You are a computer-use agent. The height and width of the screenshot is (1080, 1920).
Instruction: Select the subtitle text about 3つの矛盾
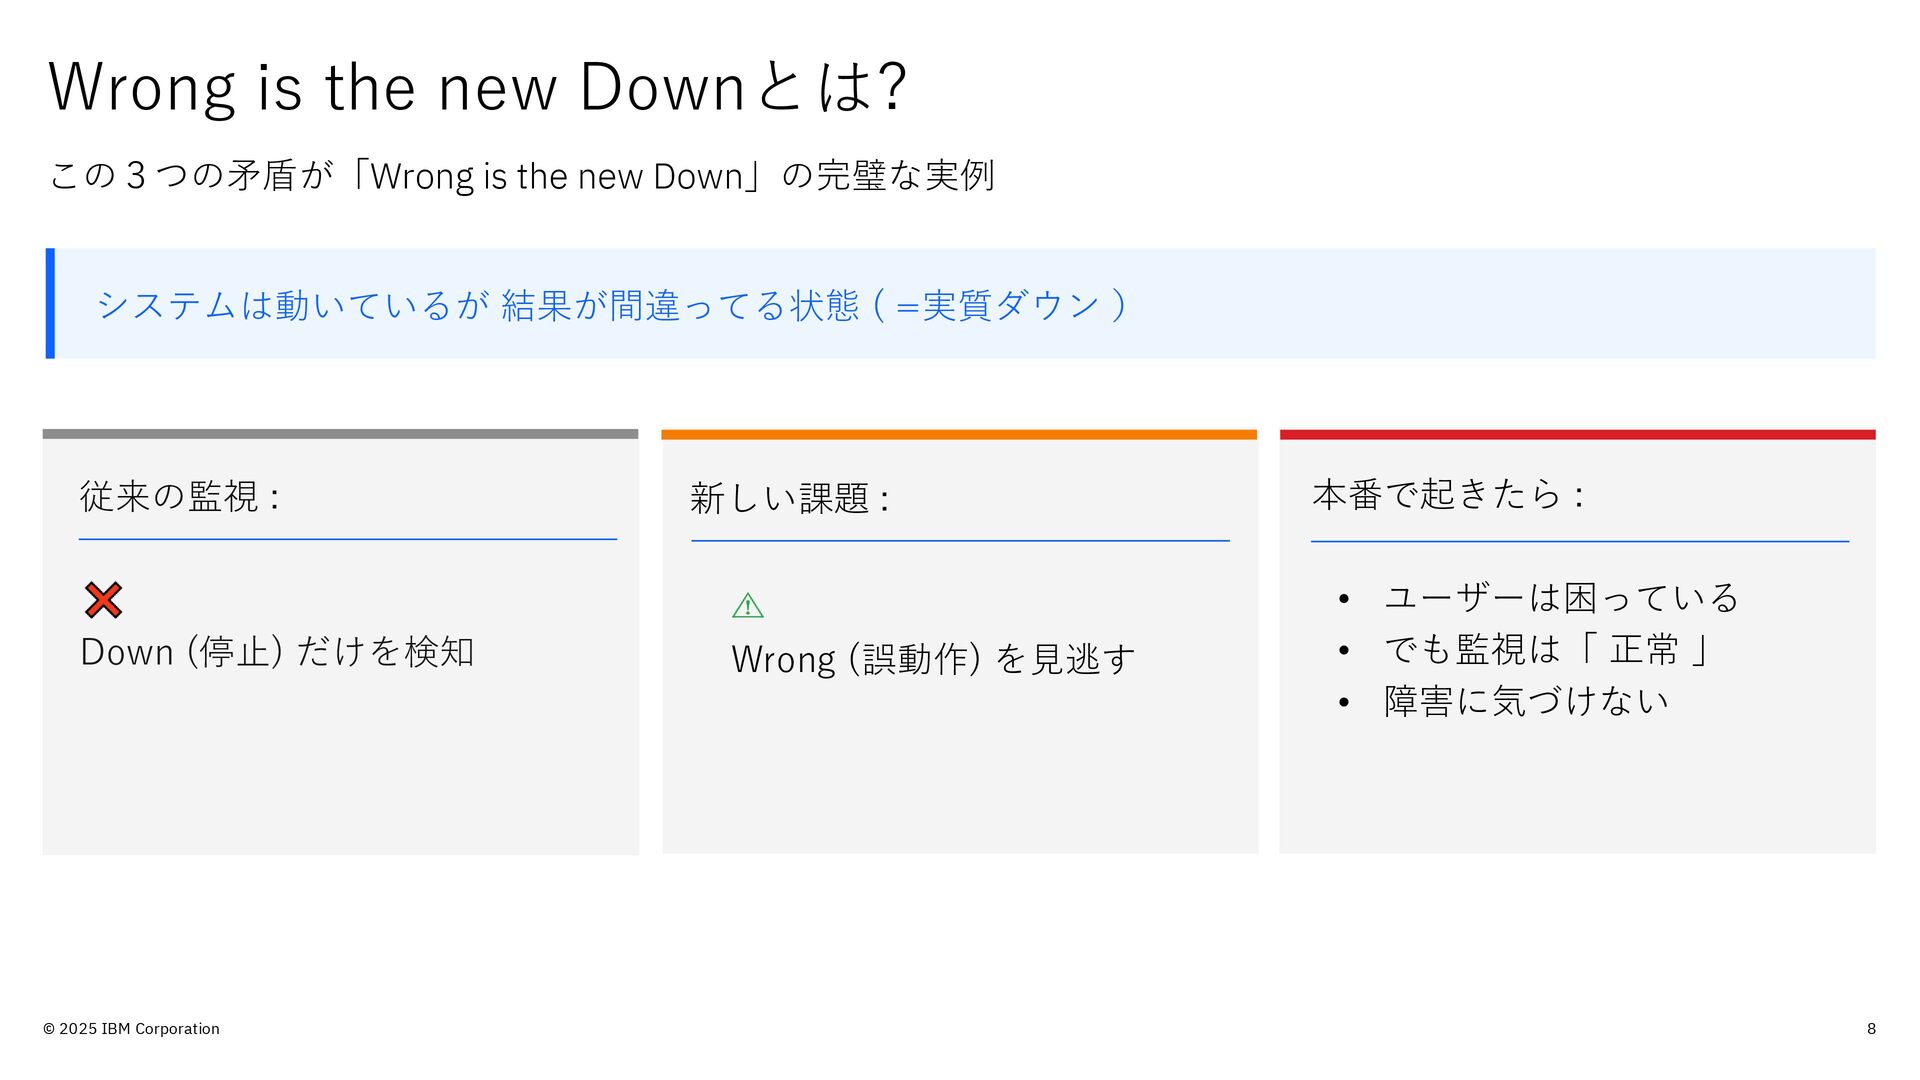coord(521,176)
